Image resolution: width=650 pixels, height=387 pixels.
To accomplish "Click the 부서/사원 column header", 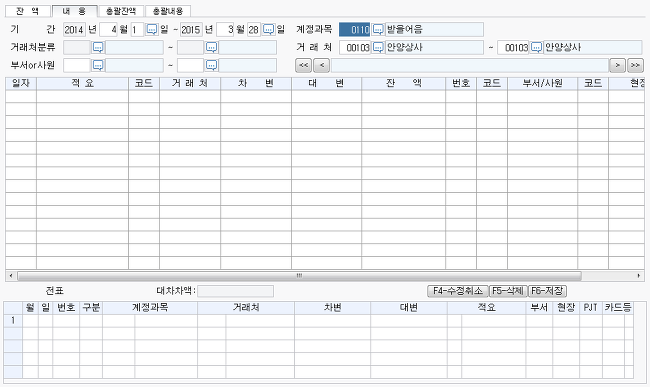I will click(543, 83).
